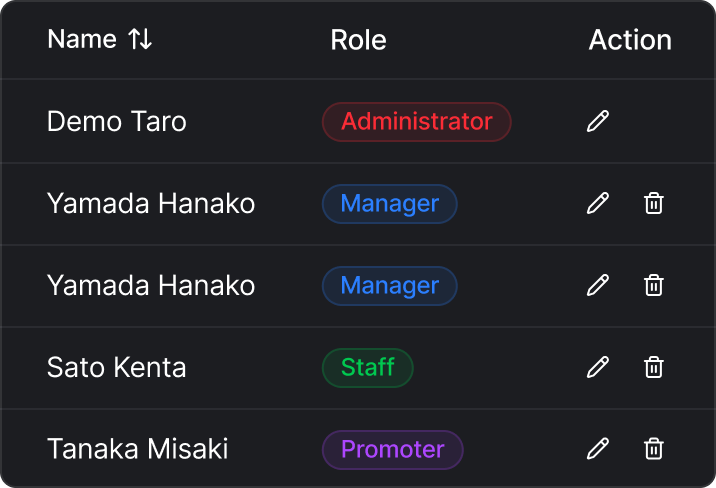Click the Name column header
The width and height of the screenshot is (716, 488).
tap(82, 40)
